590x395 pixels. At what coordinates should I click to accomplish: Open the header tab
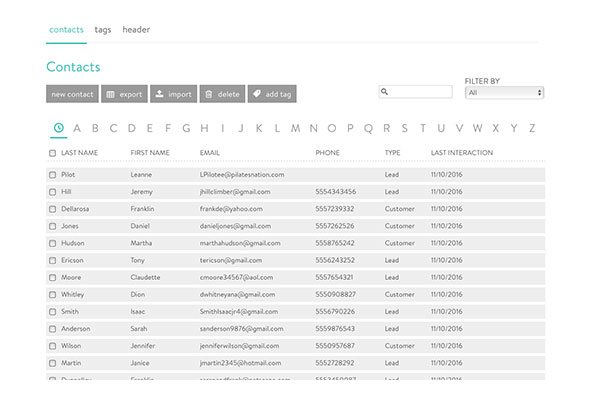coord(136,29)
